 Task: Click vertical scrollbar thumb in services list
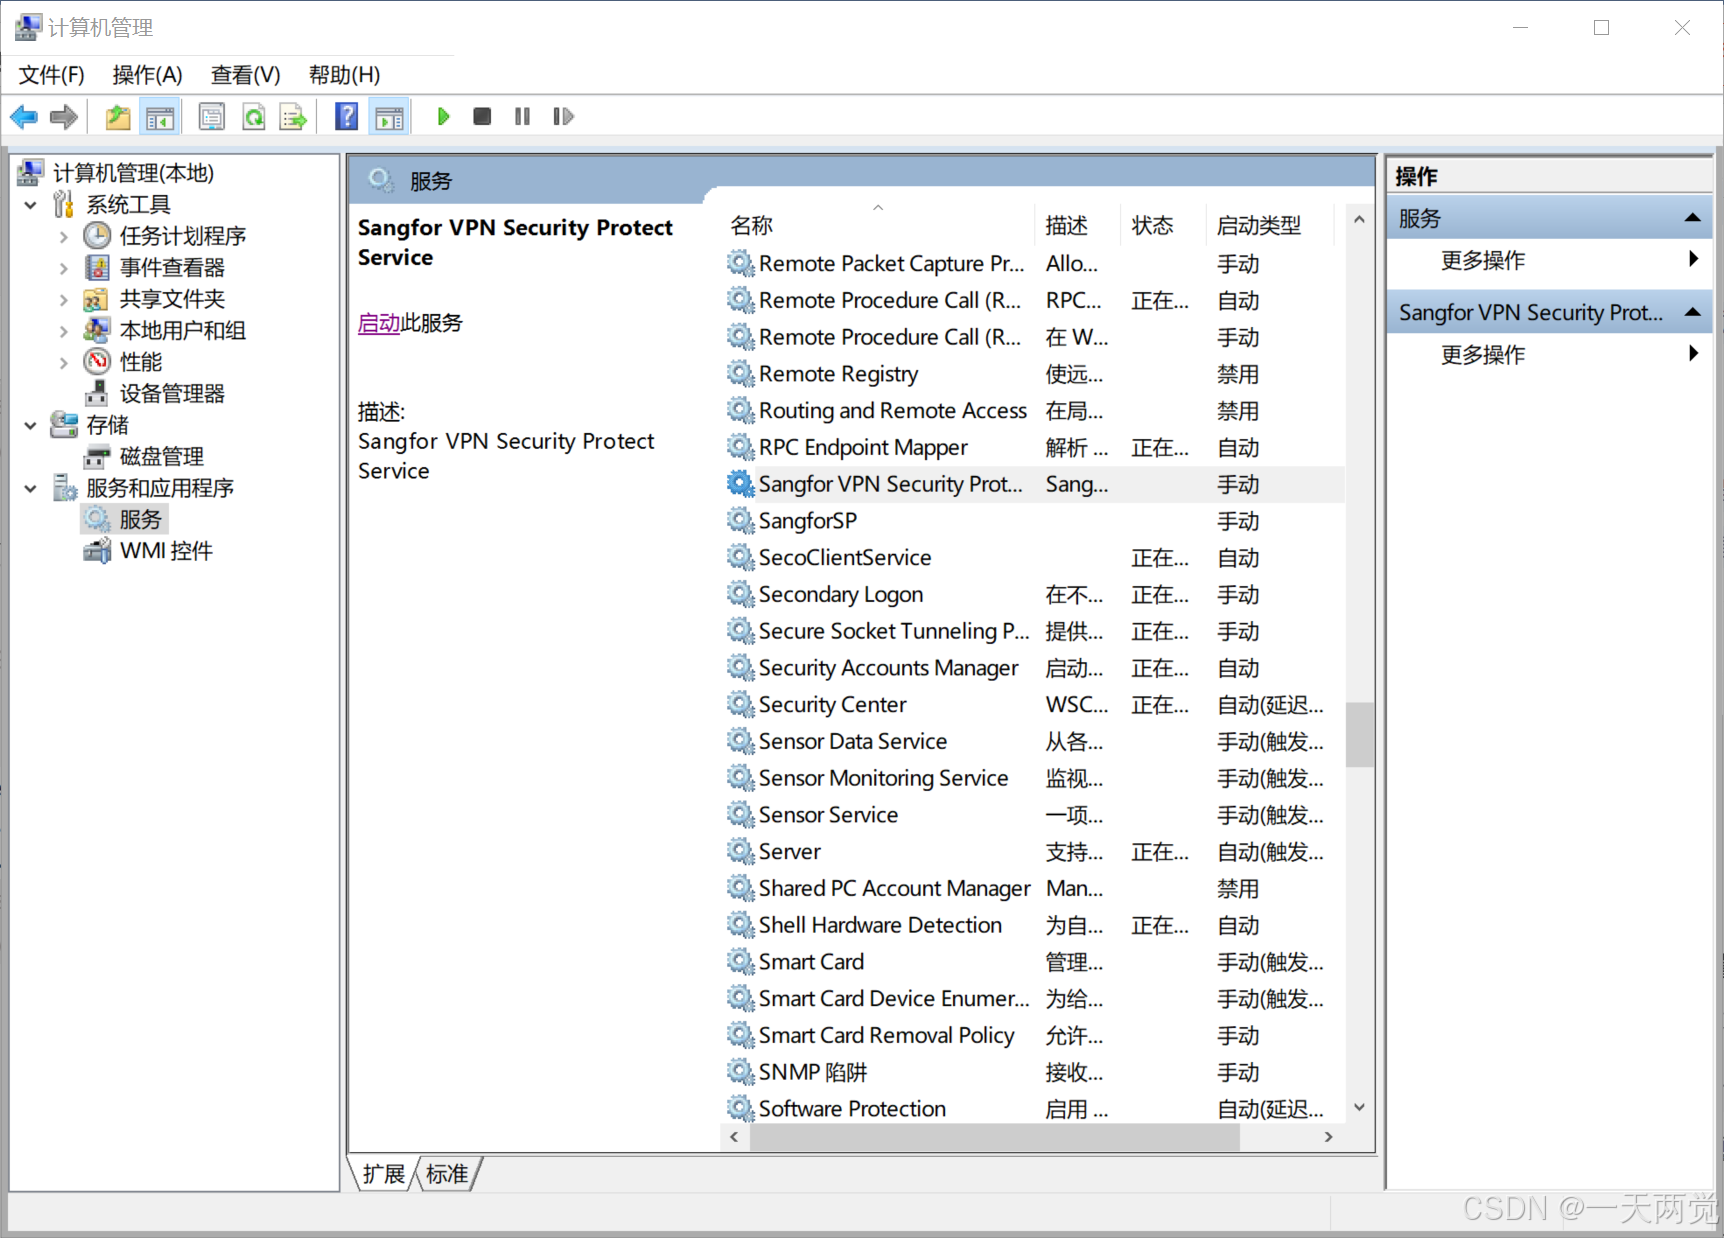pos(1359,734)
